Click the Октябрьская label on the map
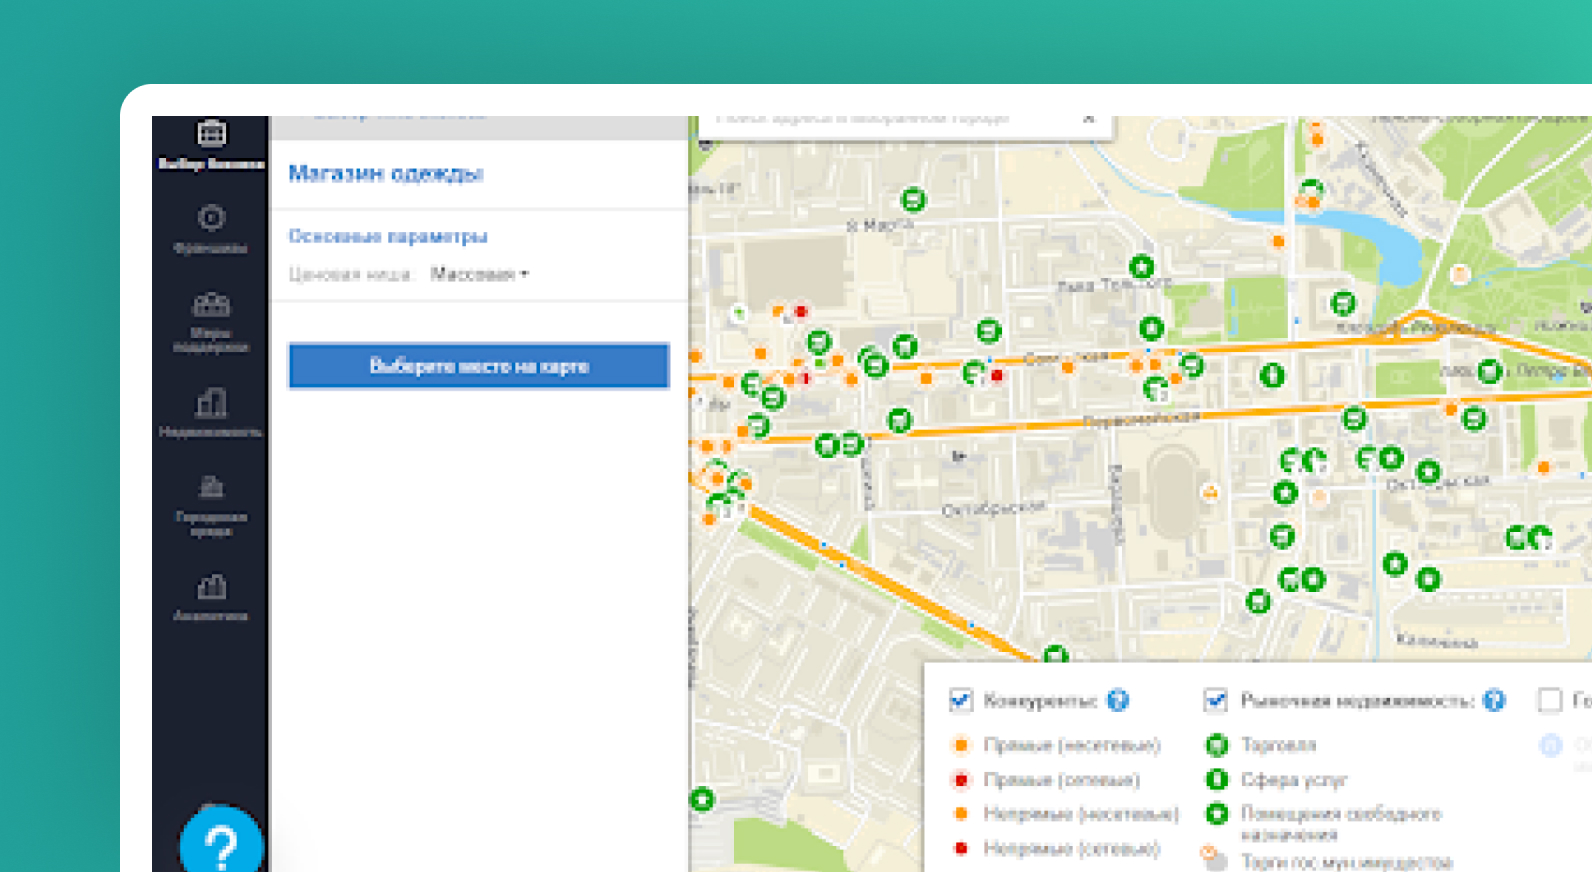1592x872 pixels. click(x=992, y=508)
